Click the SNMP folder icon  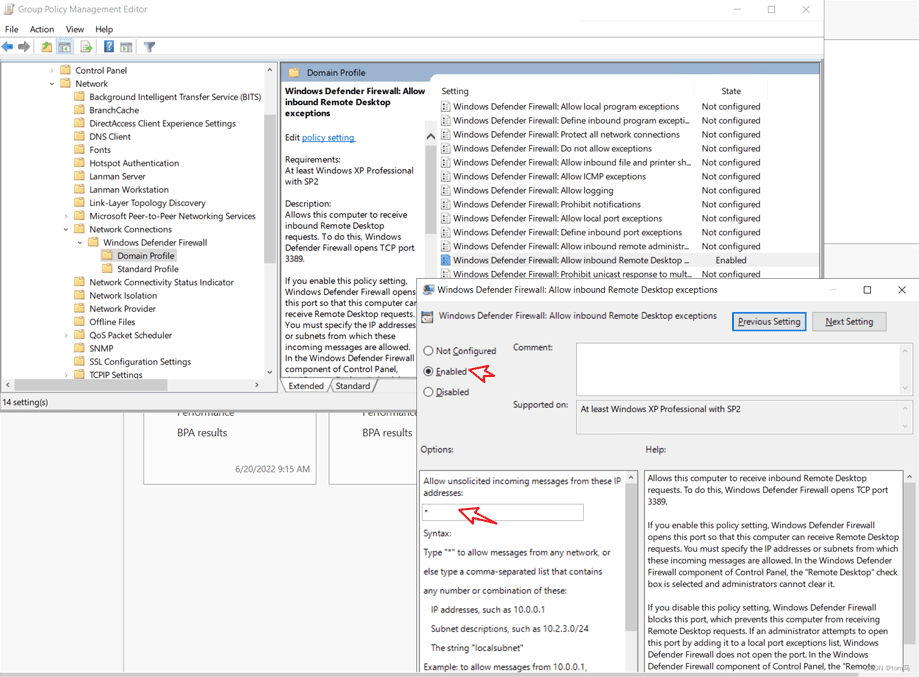[x=80, y=348]
